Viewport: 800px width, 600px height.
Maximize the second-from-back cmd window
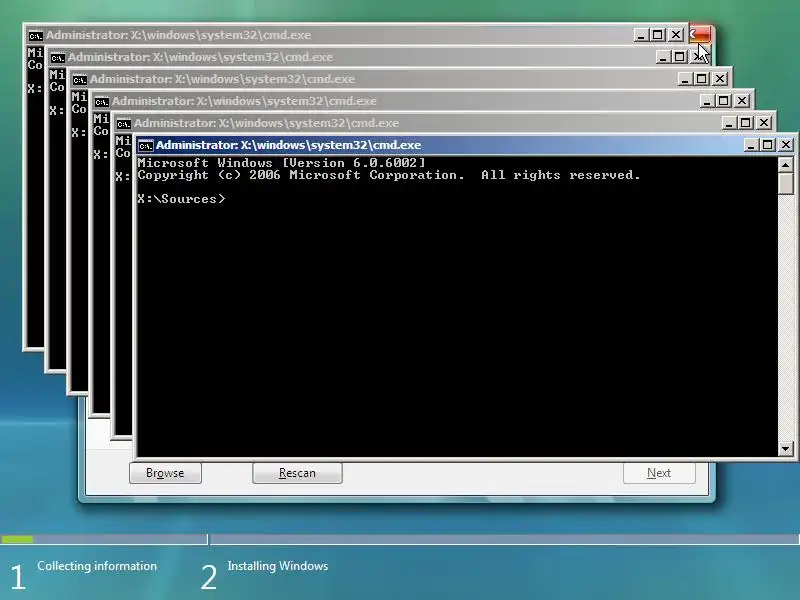680,57
